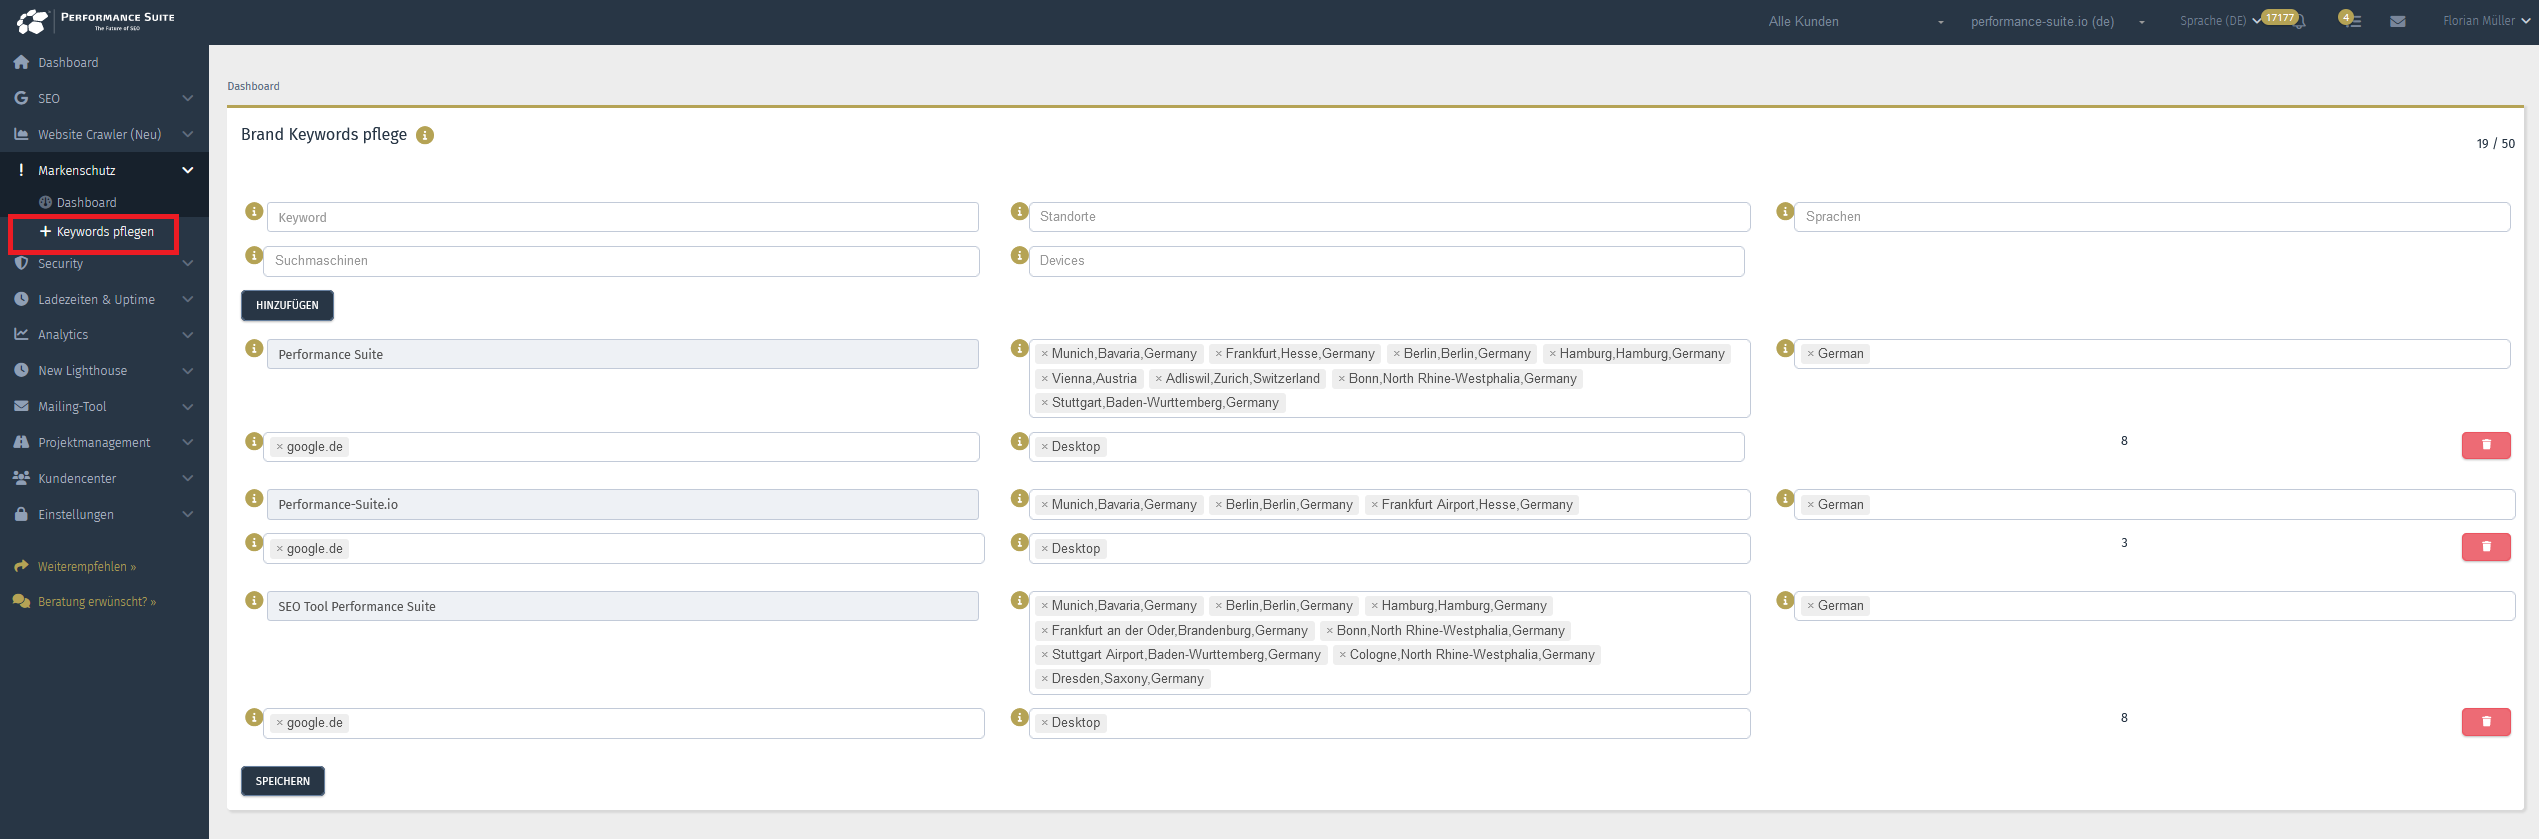Open the Sprache (DE) language dropdown
This screenshot has height=839, width=2539.
[2220, 21]
